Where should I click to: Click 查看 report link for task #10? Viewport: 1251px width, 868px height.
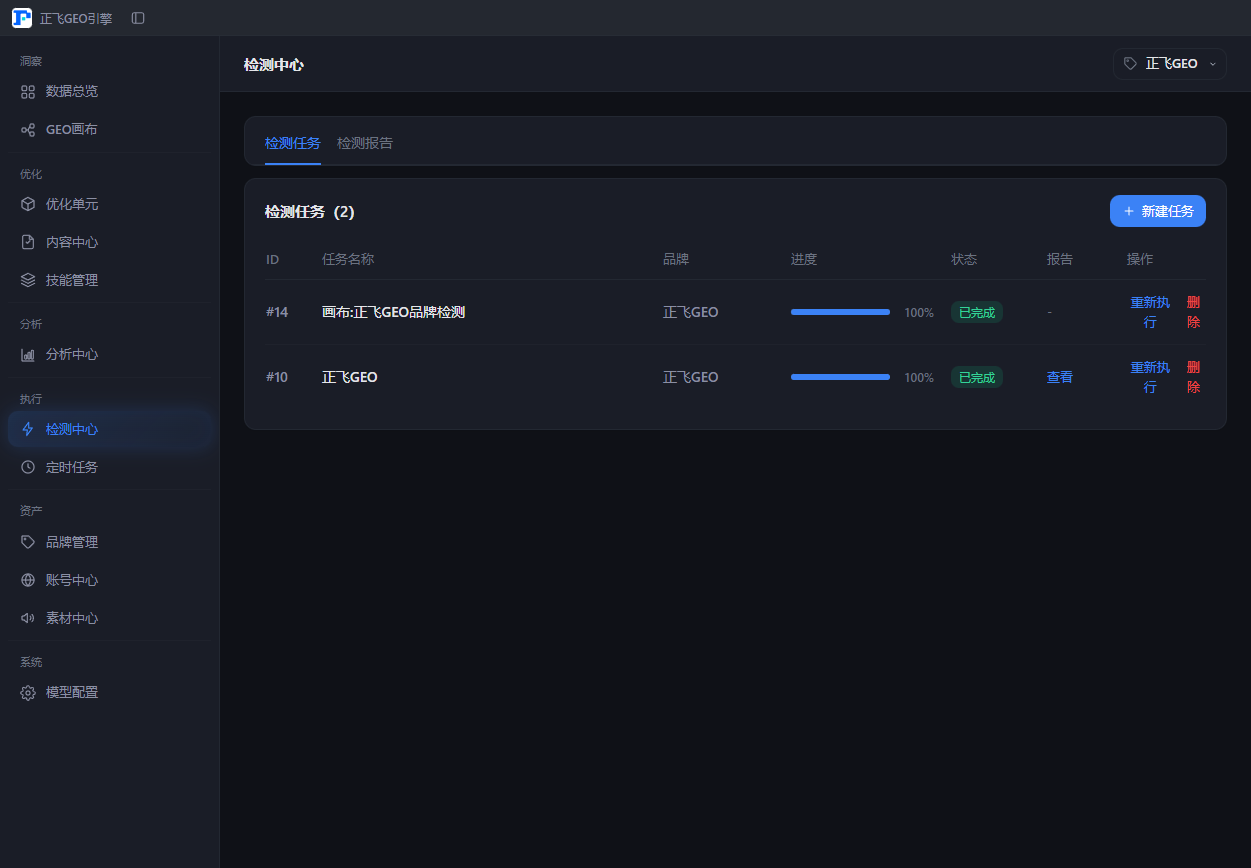1060,377
